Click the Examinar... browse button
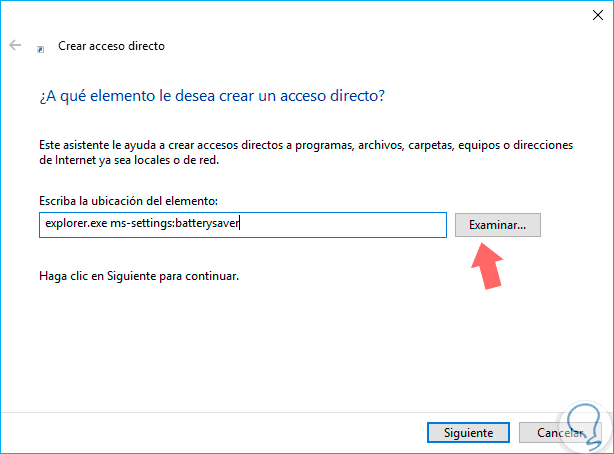614x454 pixels. (497, 225)
